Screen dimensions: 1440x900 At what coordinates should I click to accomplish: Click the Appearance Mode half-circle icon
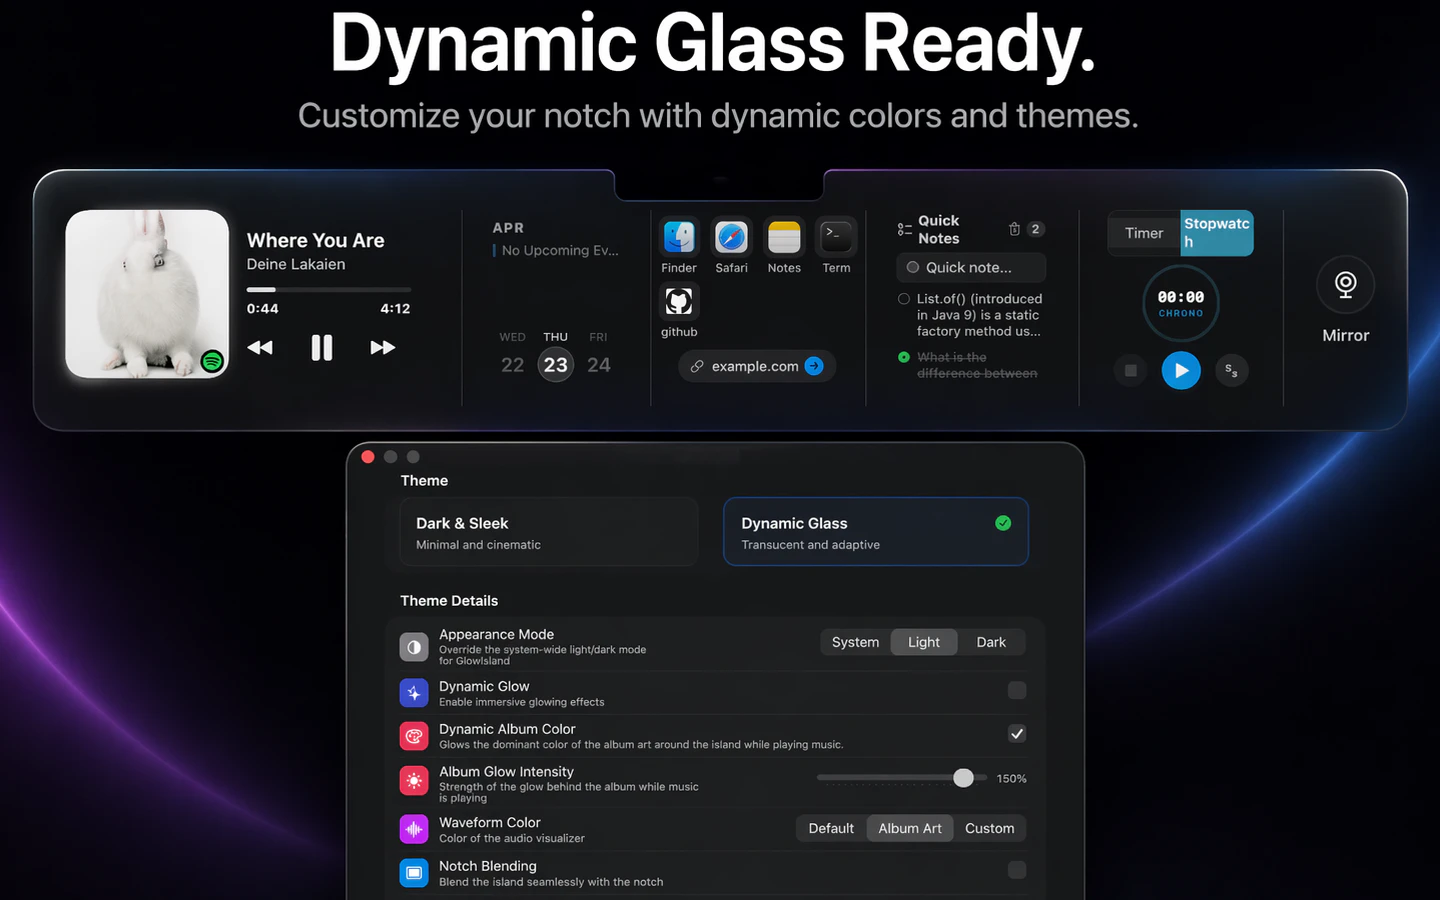[x=414, y=647]
